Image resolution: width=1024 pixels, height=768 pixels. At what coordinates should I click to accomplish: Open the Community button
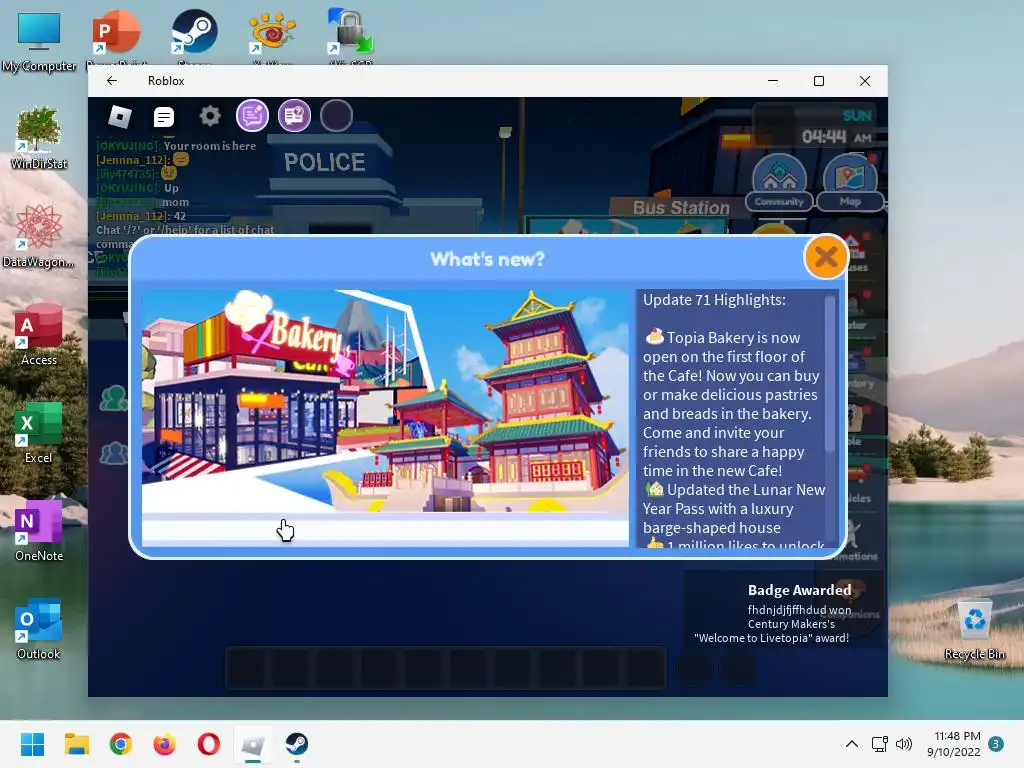coord(780,182)
